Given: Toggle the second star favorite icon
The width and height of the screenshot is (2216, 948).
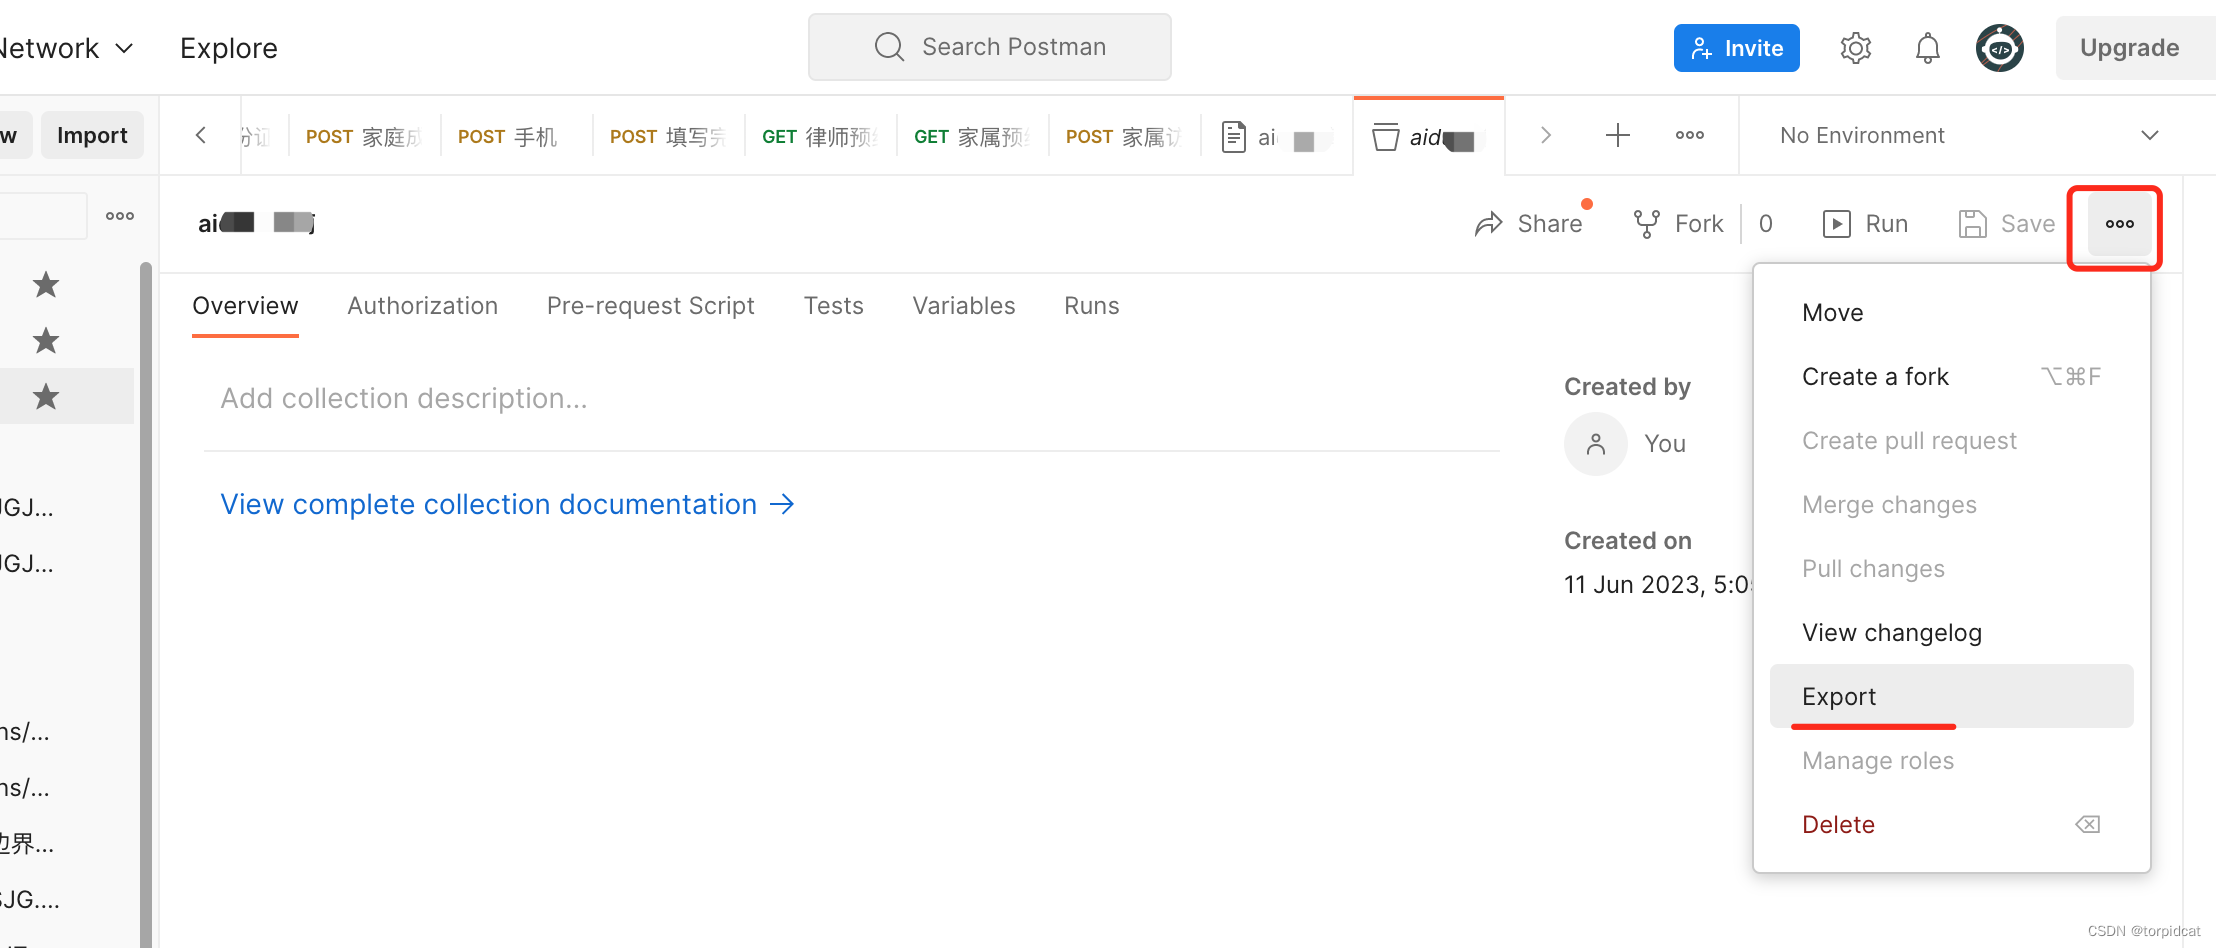Looking at the screenshot, I should tap(46, 341).
